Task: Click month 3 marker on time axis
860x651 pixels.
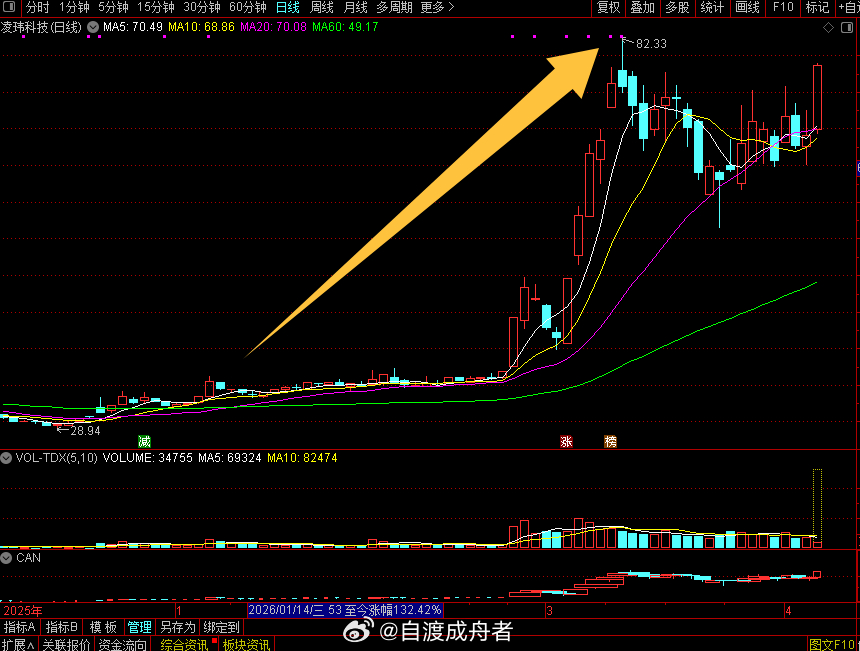Action: pyautogui.click(x=549, y=610)
